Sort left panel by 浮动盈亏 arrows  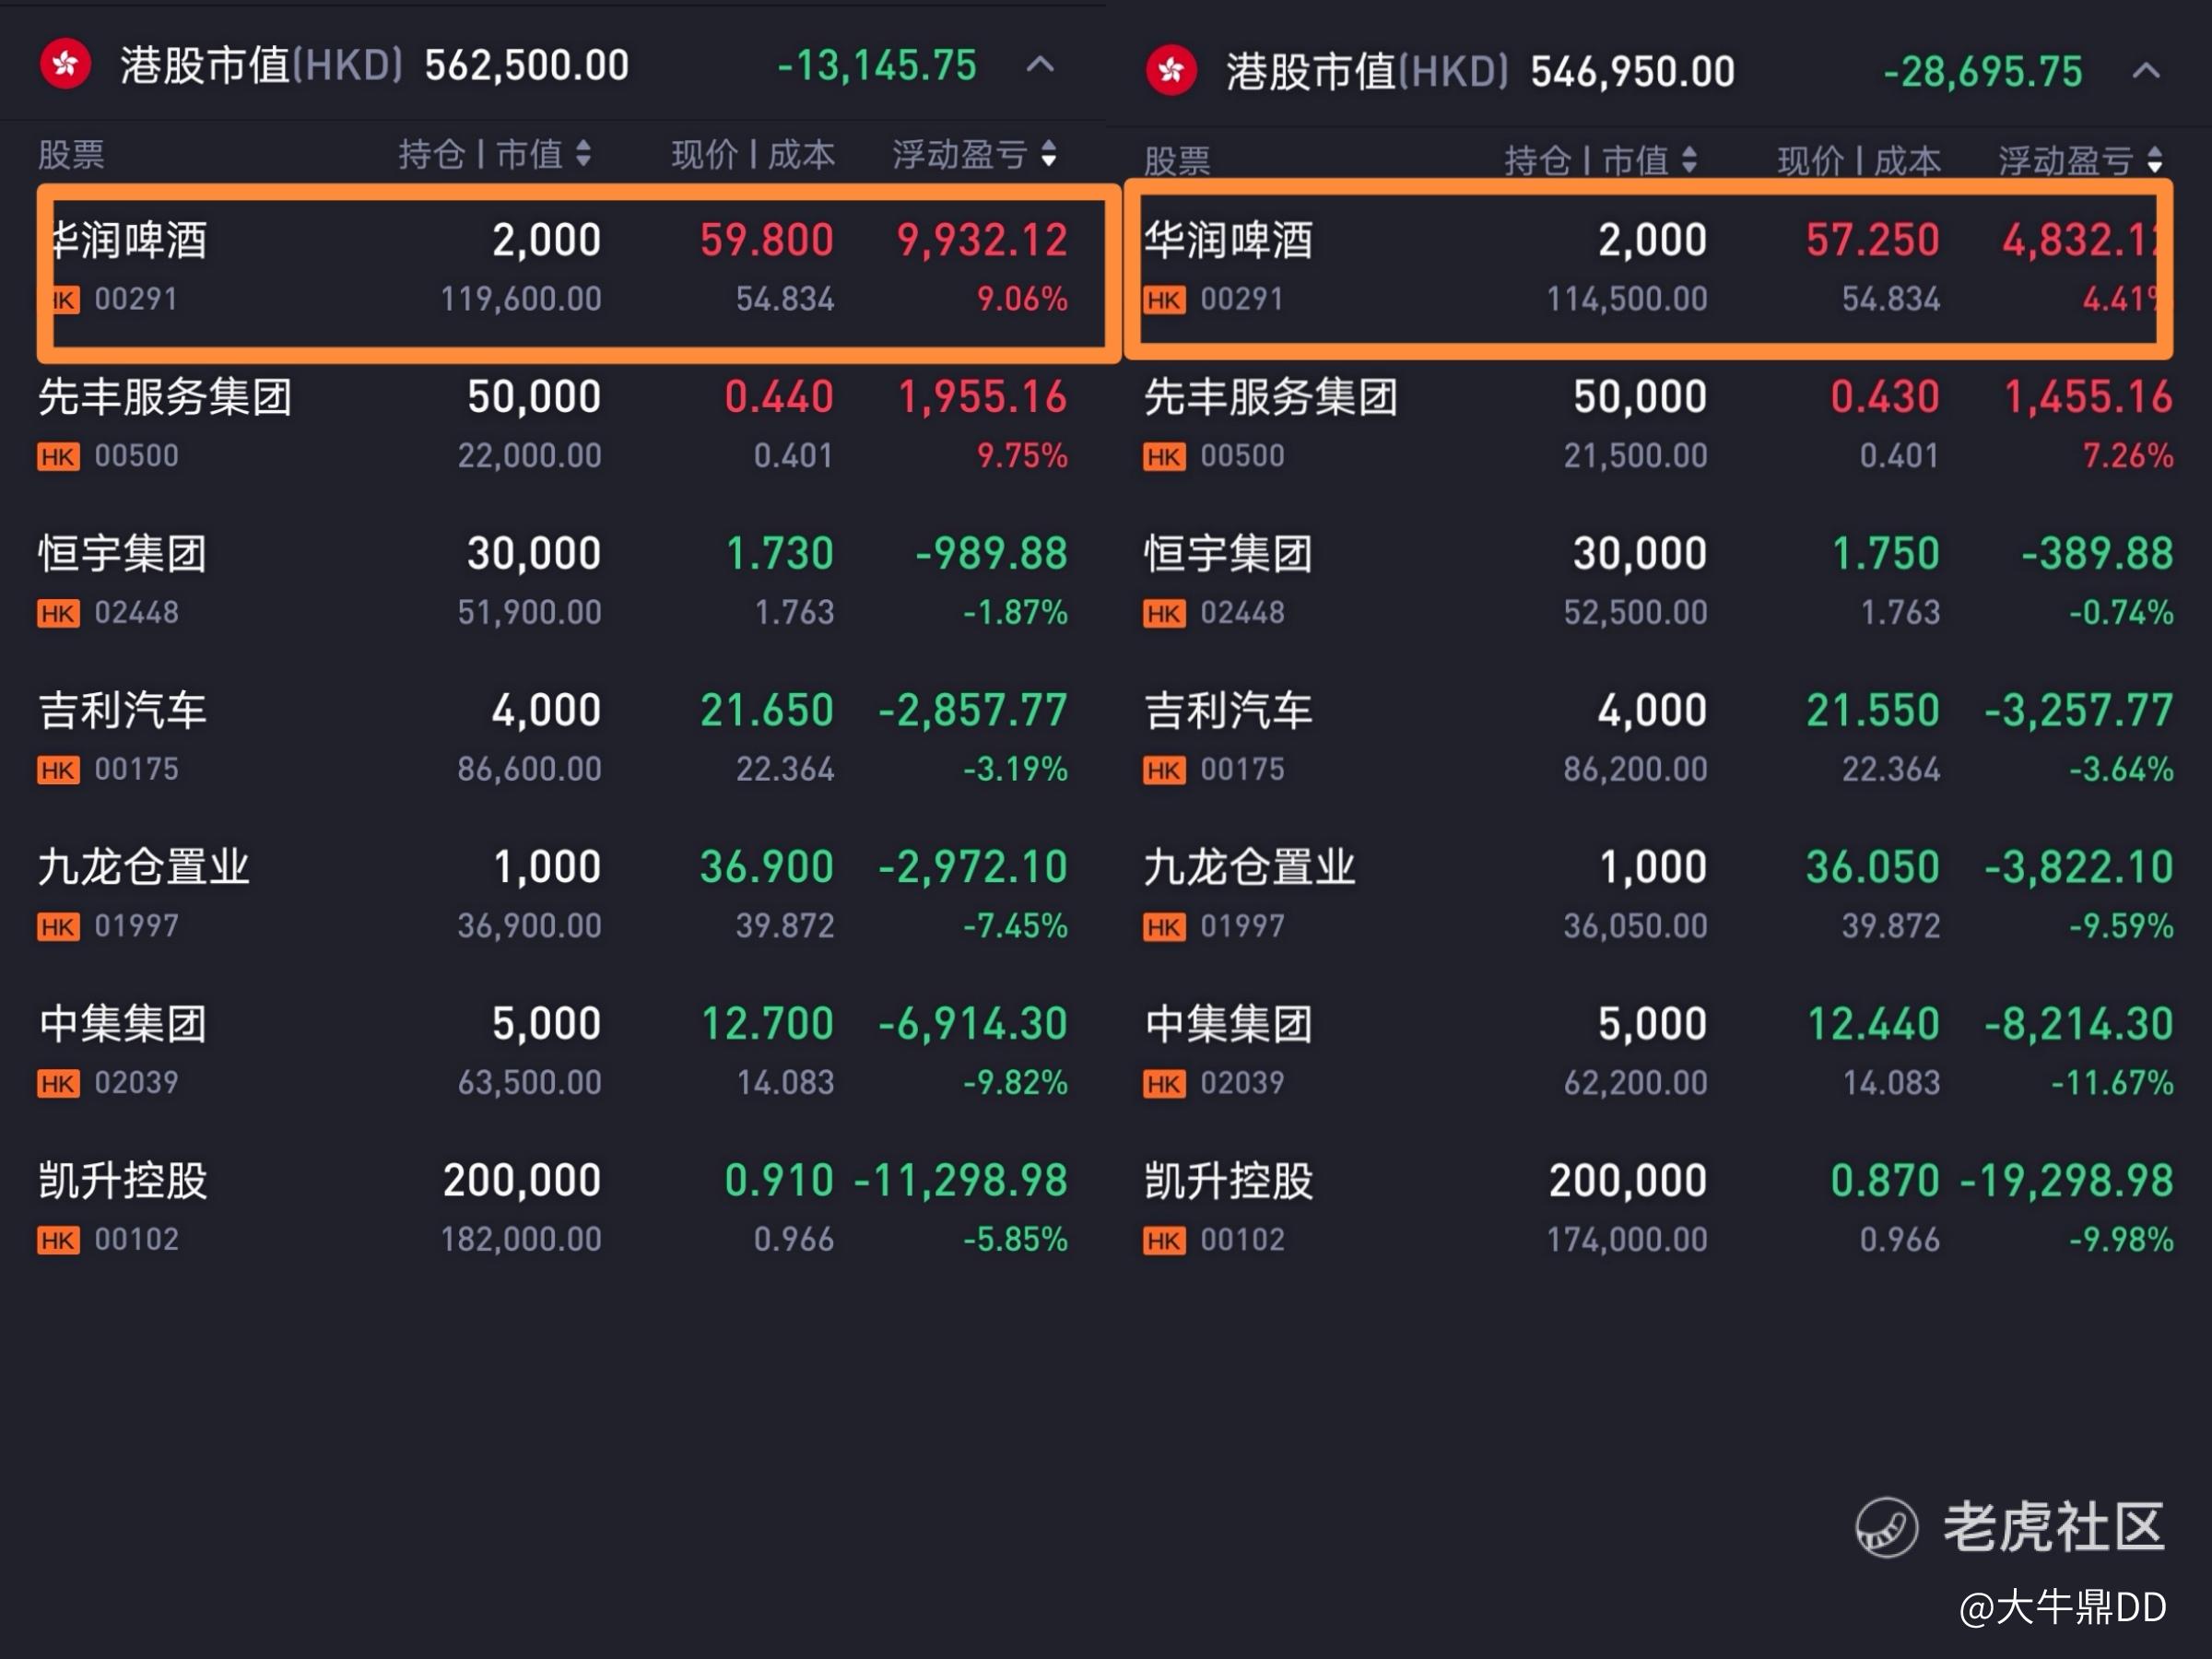pos(1048,154)
